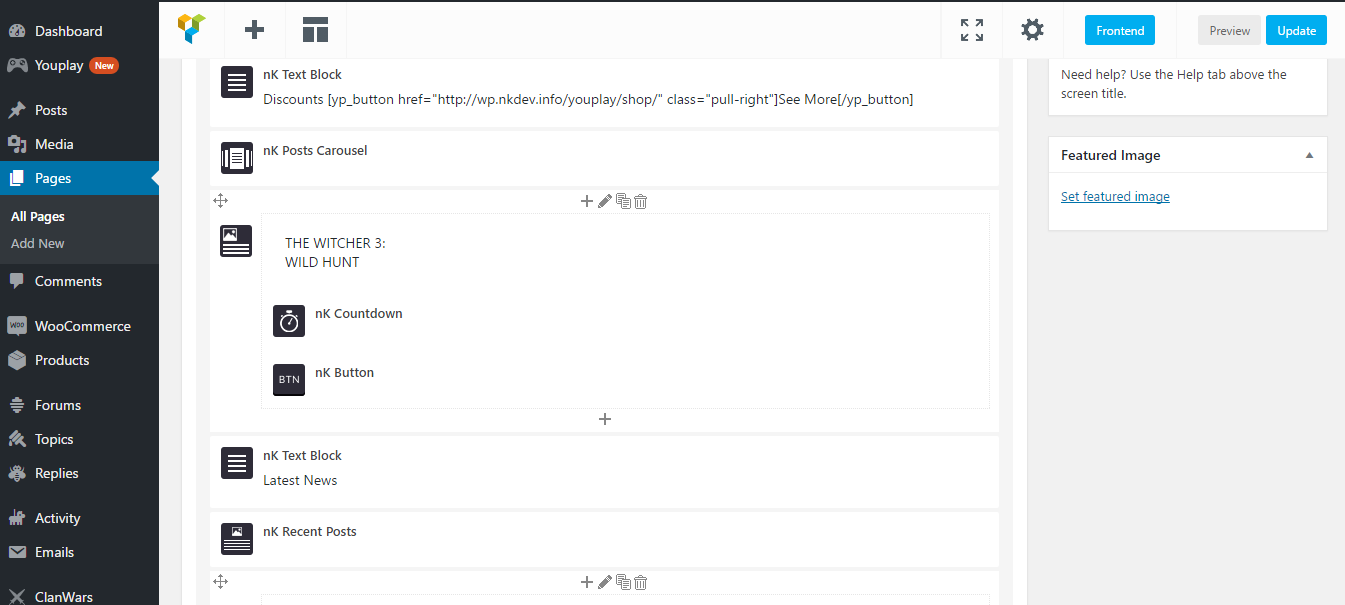
Task: Add column to the Witcher row via top plus
Action: 587,201
